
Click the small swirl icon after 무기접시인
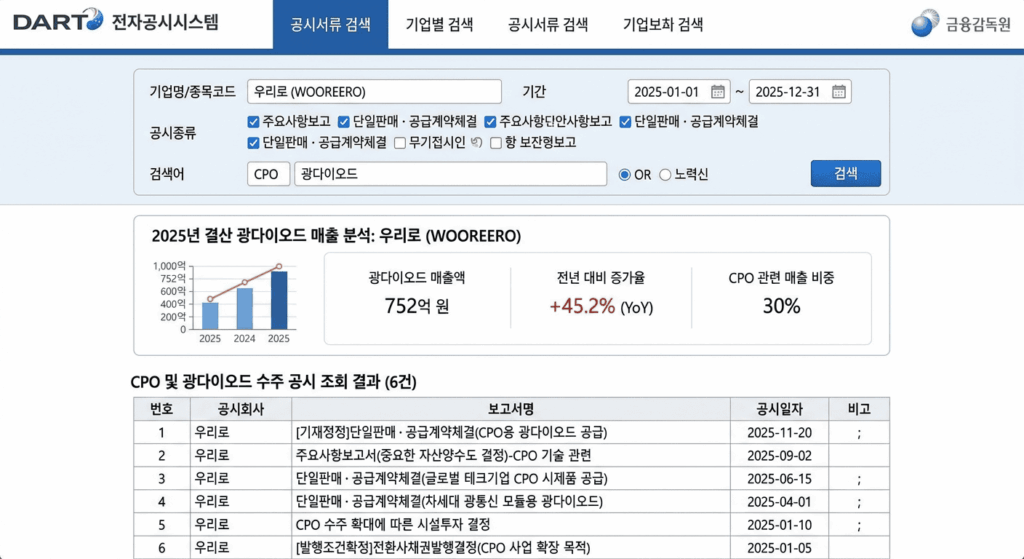476,142
